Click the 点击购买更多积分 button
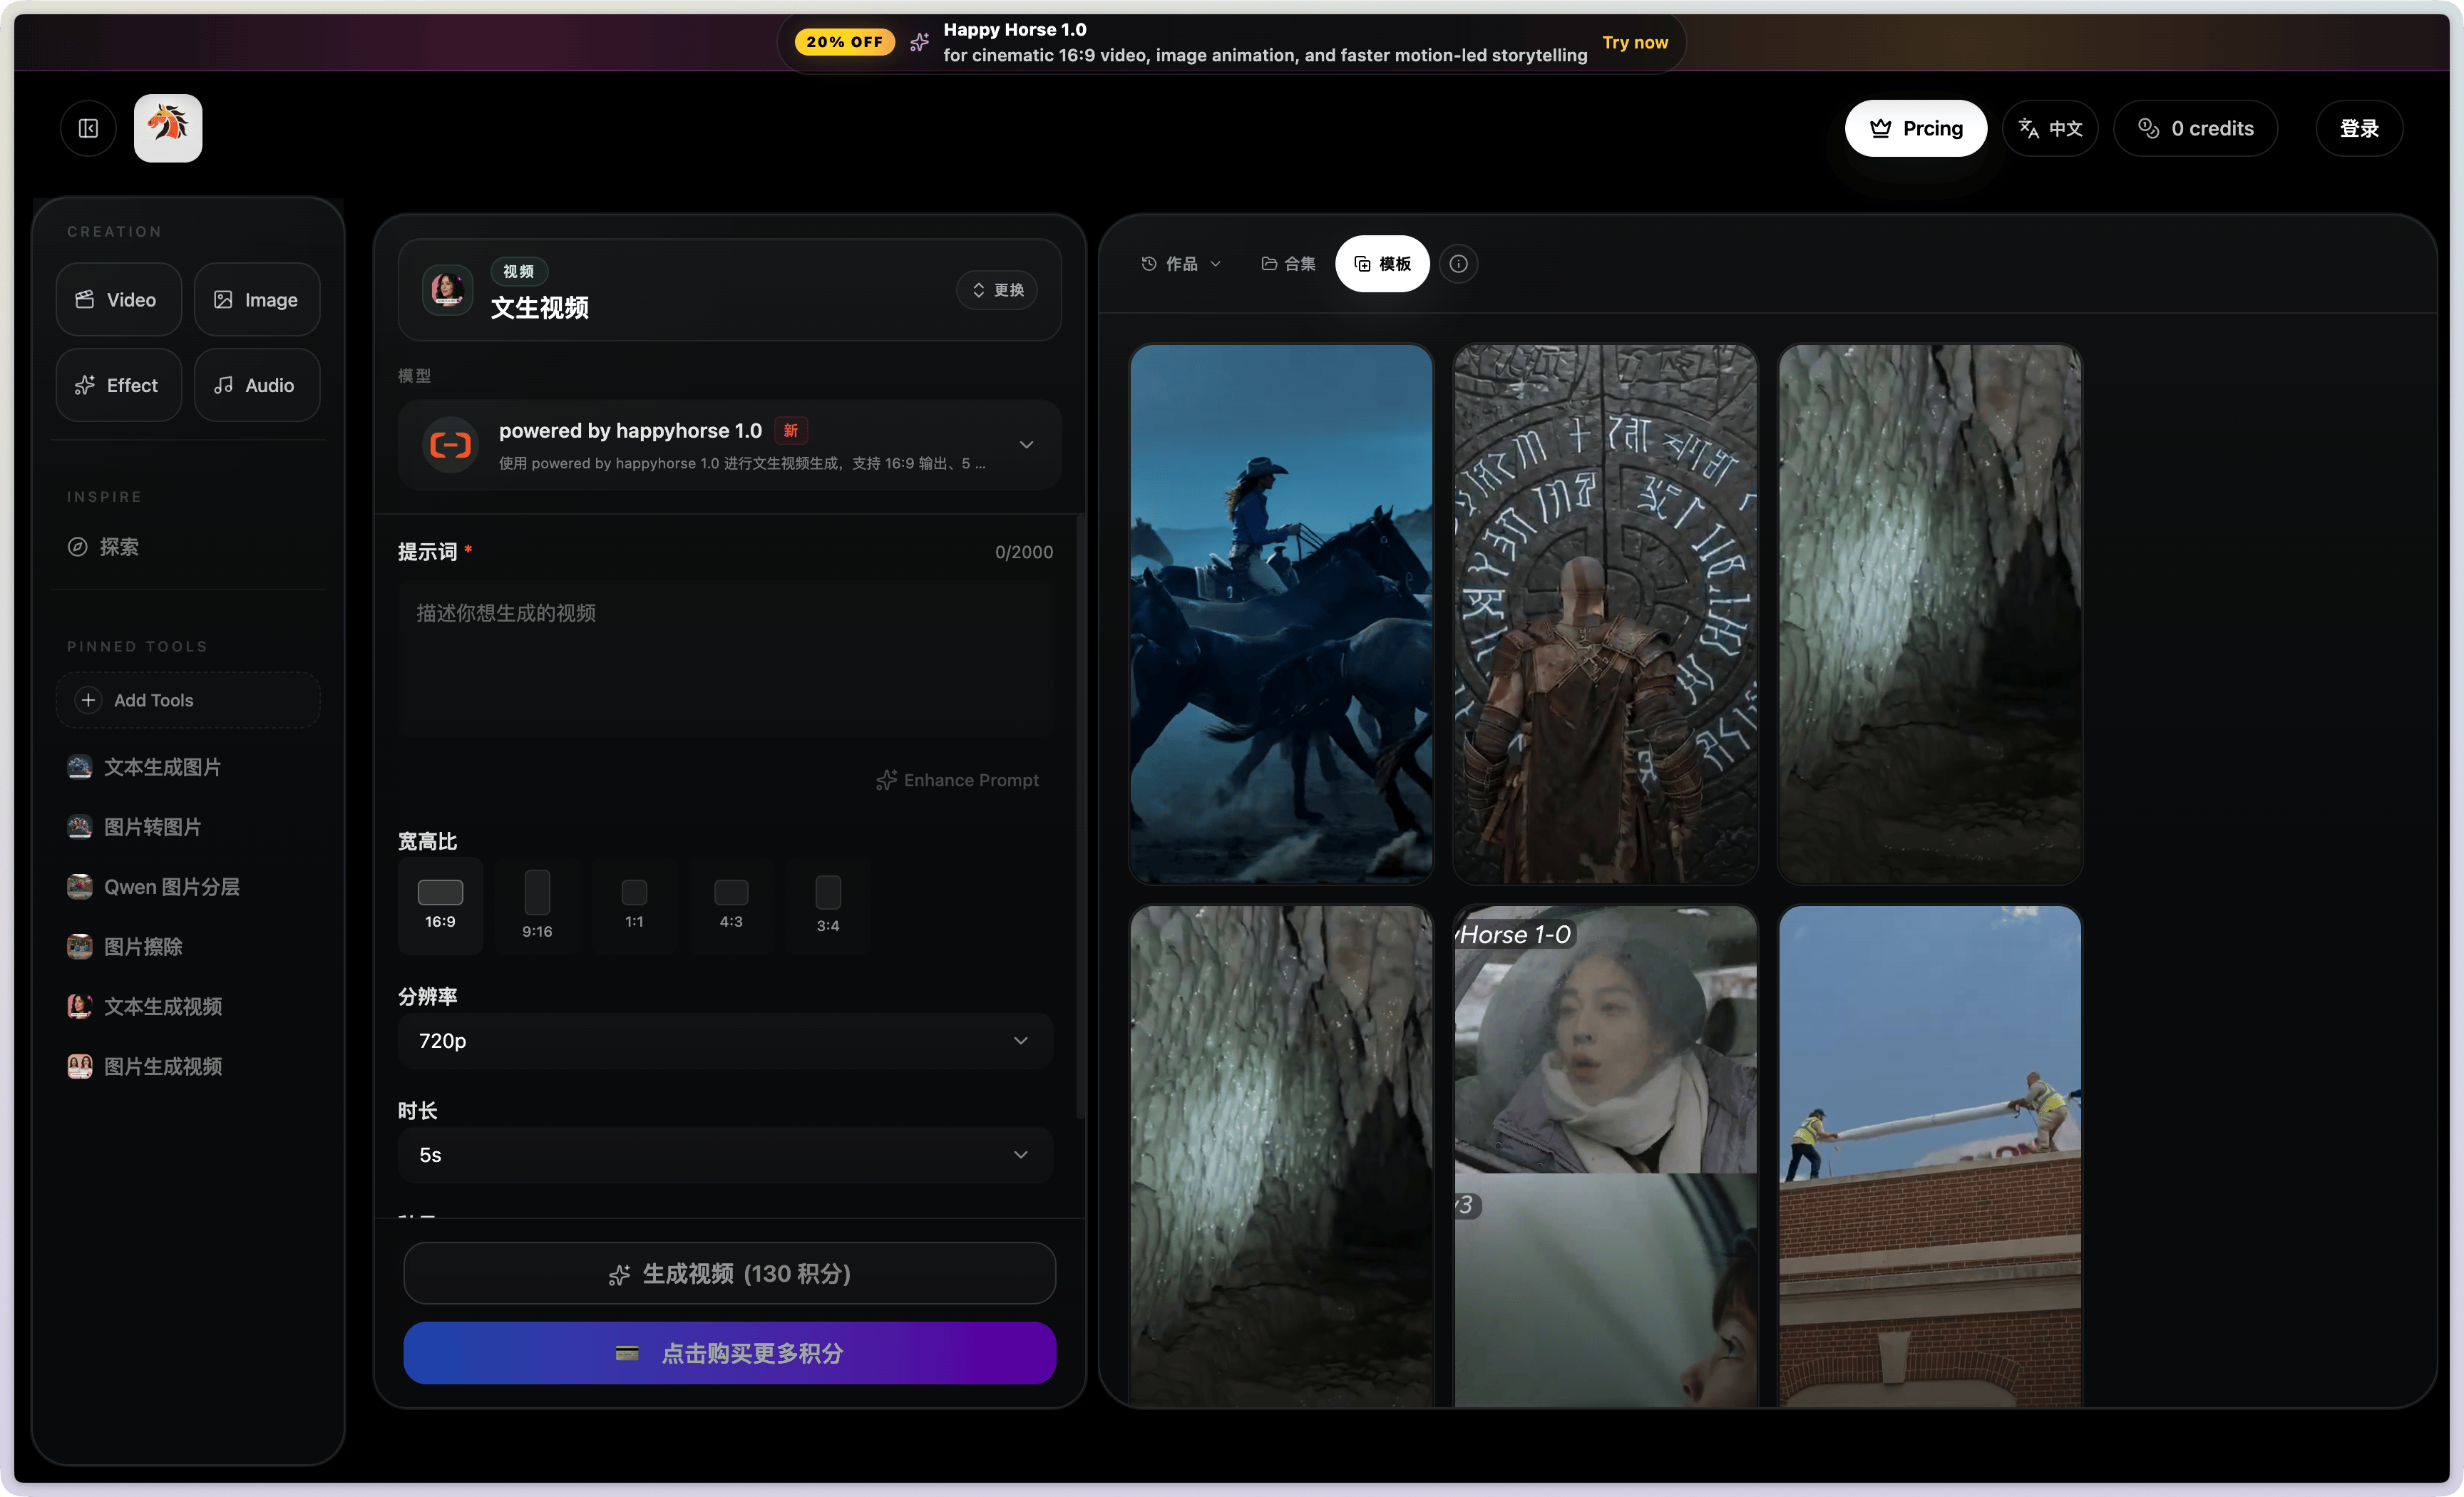This screenshot has height=1497, width=2464. pyautogui.click(x=729, y=1353)
